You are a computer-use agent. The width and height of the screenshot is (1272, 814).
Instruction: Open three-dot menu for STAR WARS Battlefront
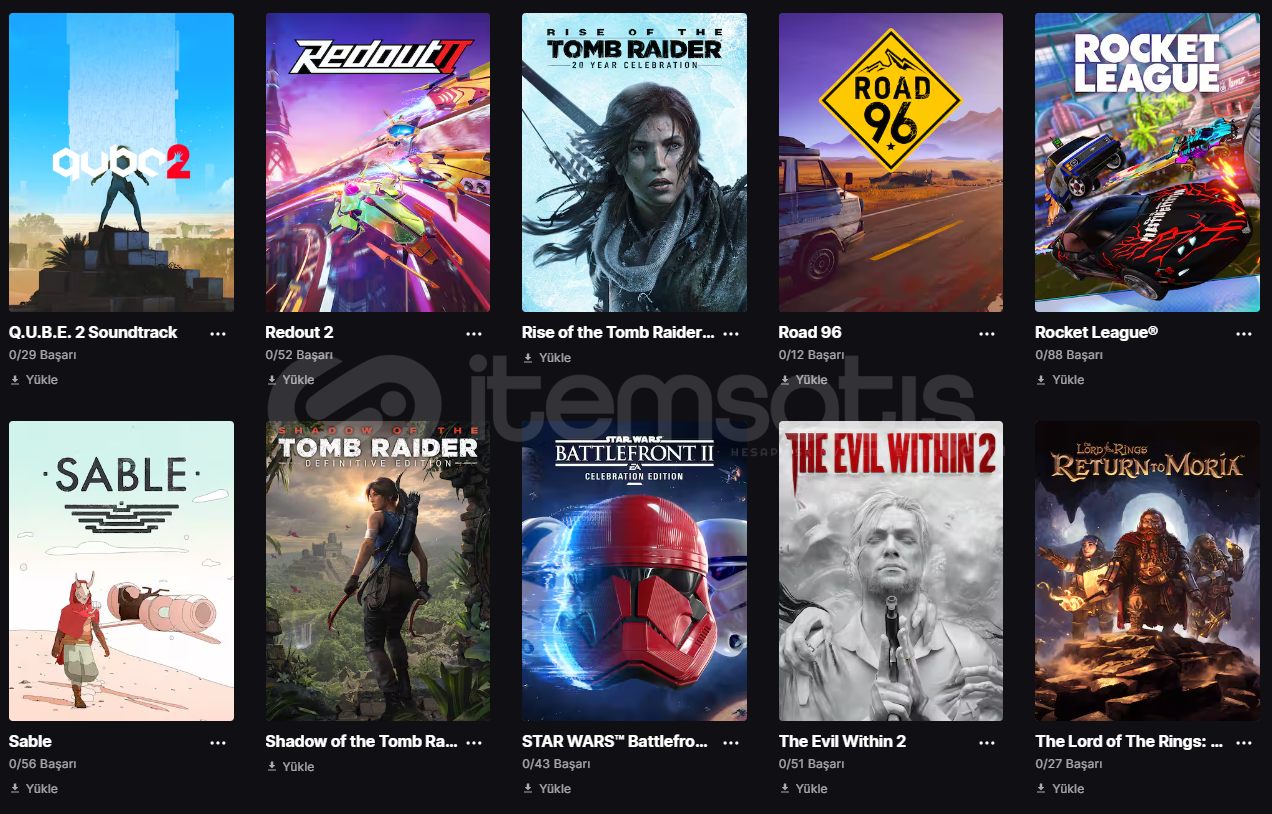point(731,743)
